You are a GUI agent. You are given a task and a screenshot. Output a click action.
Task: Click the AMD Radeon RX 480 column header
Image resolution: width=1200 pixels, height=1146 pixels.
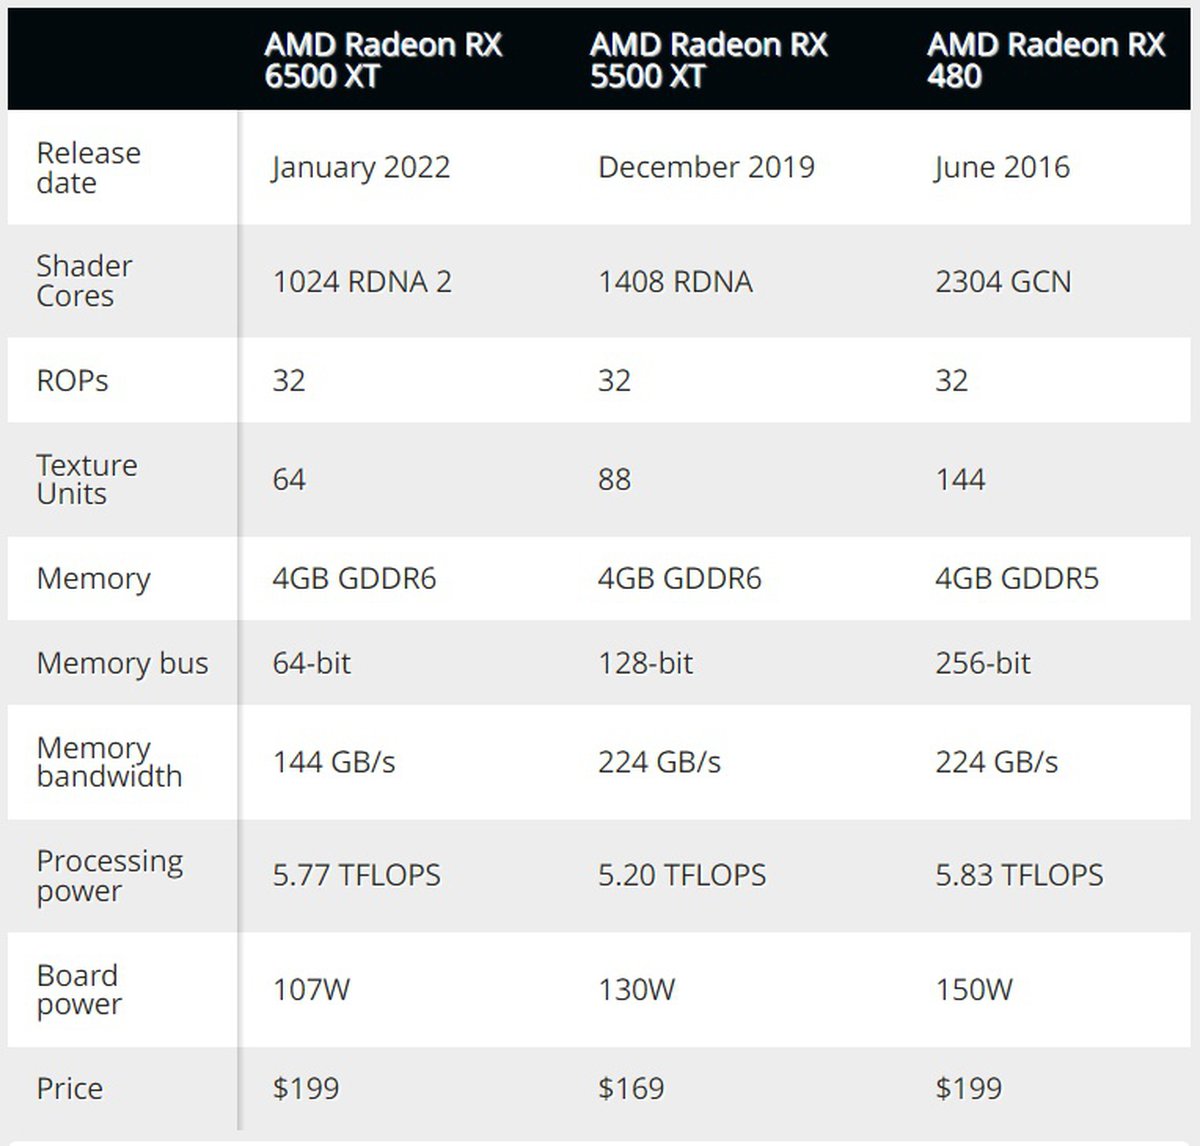click(1045, 60)
